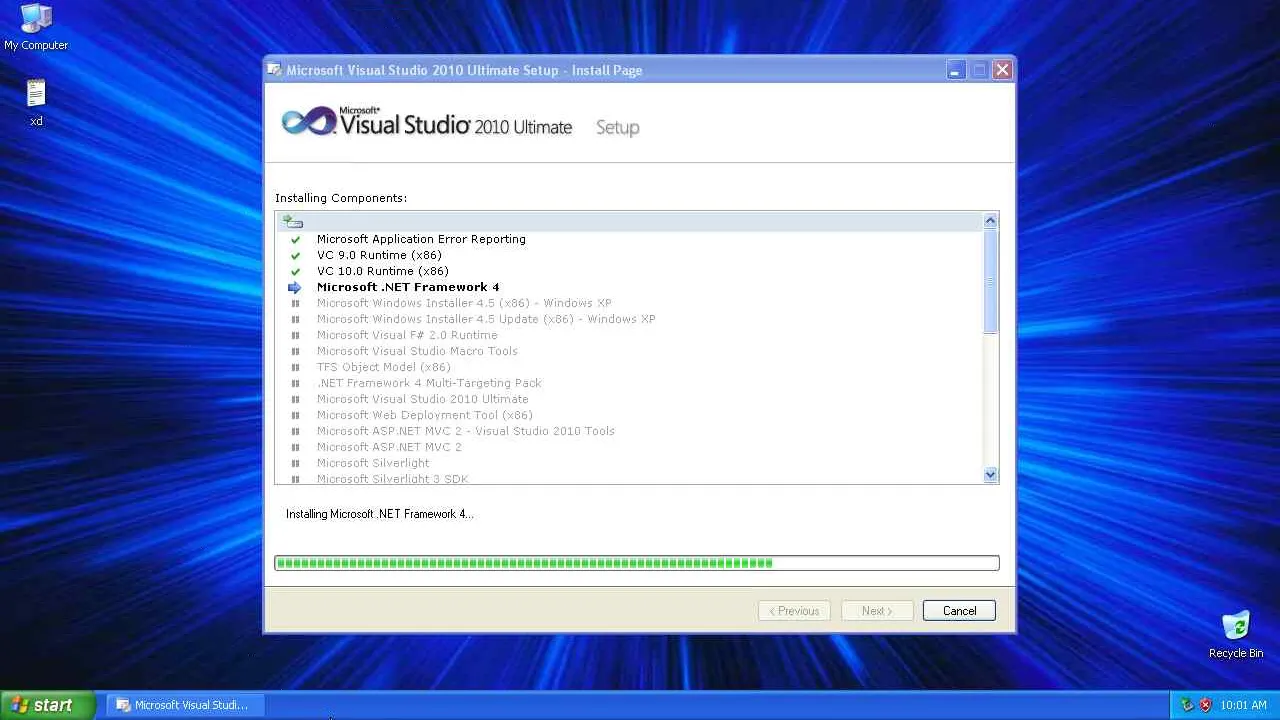Click the pending icon beside the plain Microsoft ASP.NET MVC 2 row
The height and width of the screenshot is (720, 1280).
(x=295, y=448)
